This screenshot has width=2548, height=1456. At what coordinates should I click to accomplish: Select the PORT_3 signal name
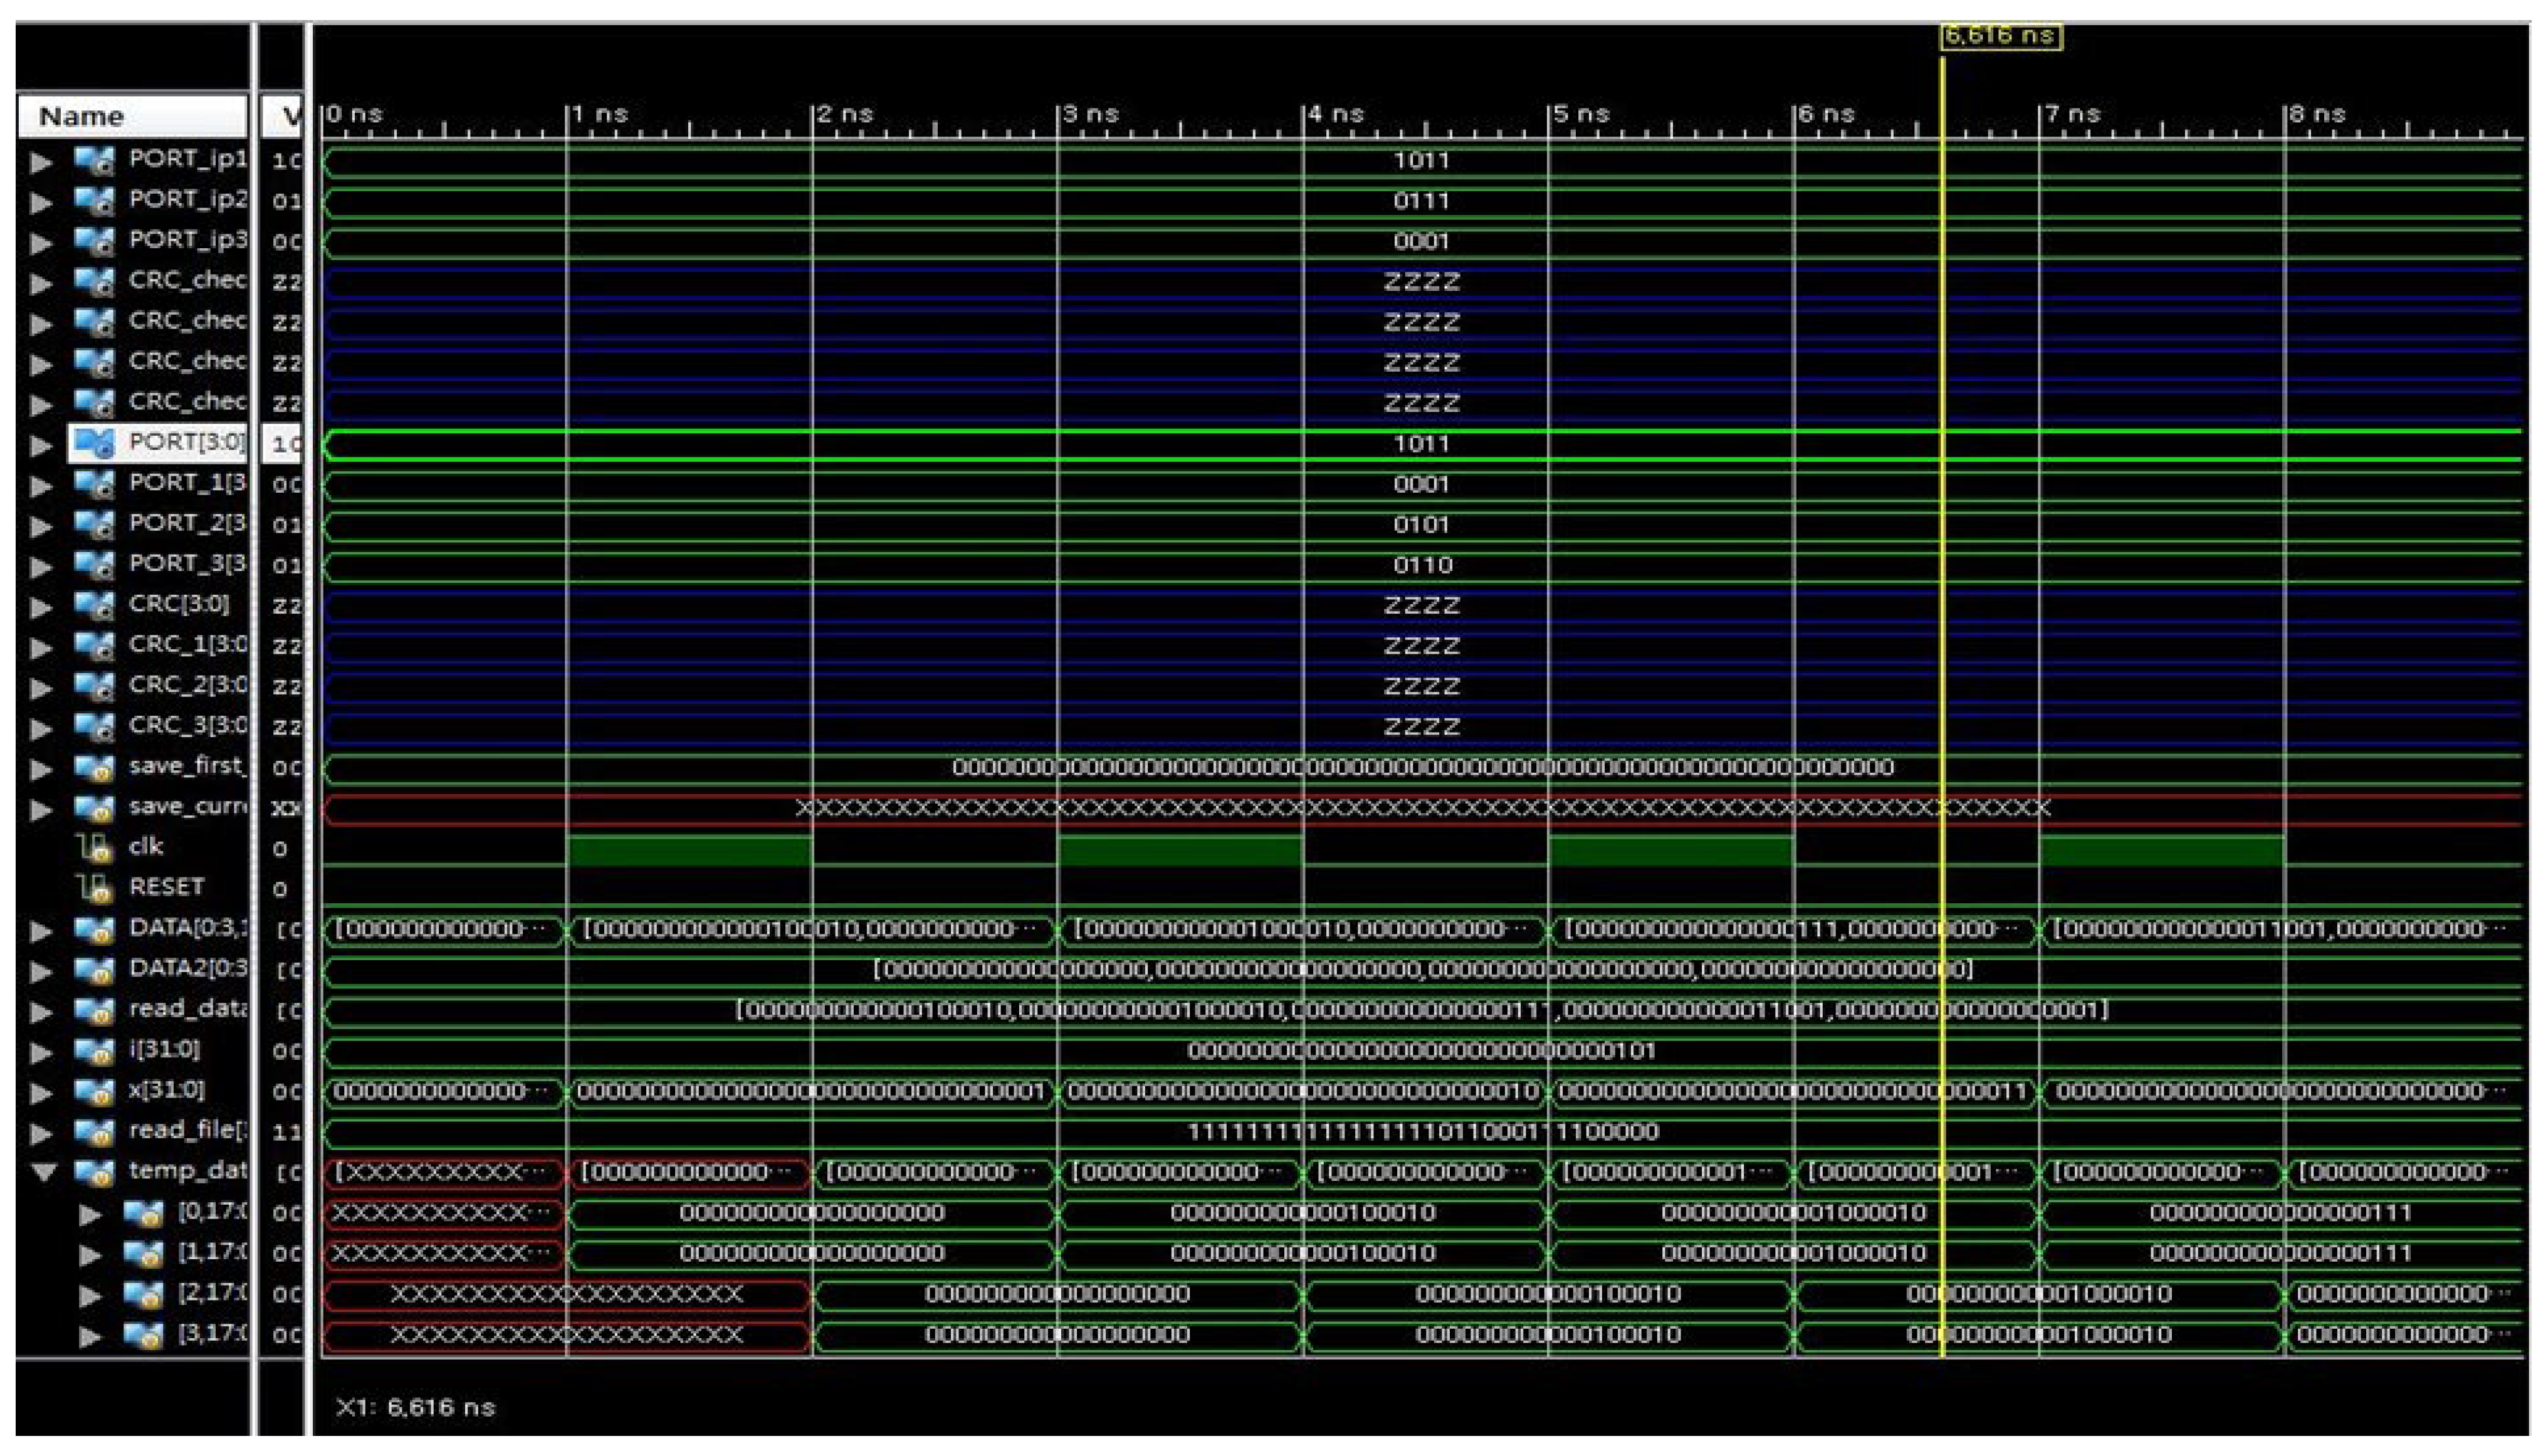[x=186, y=564]
